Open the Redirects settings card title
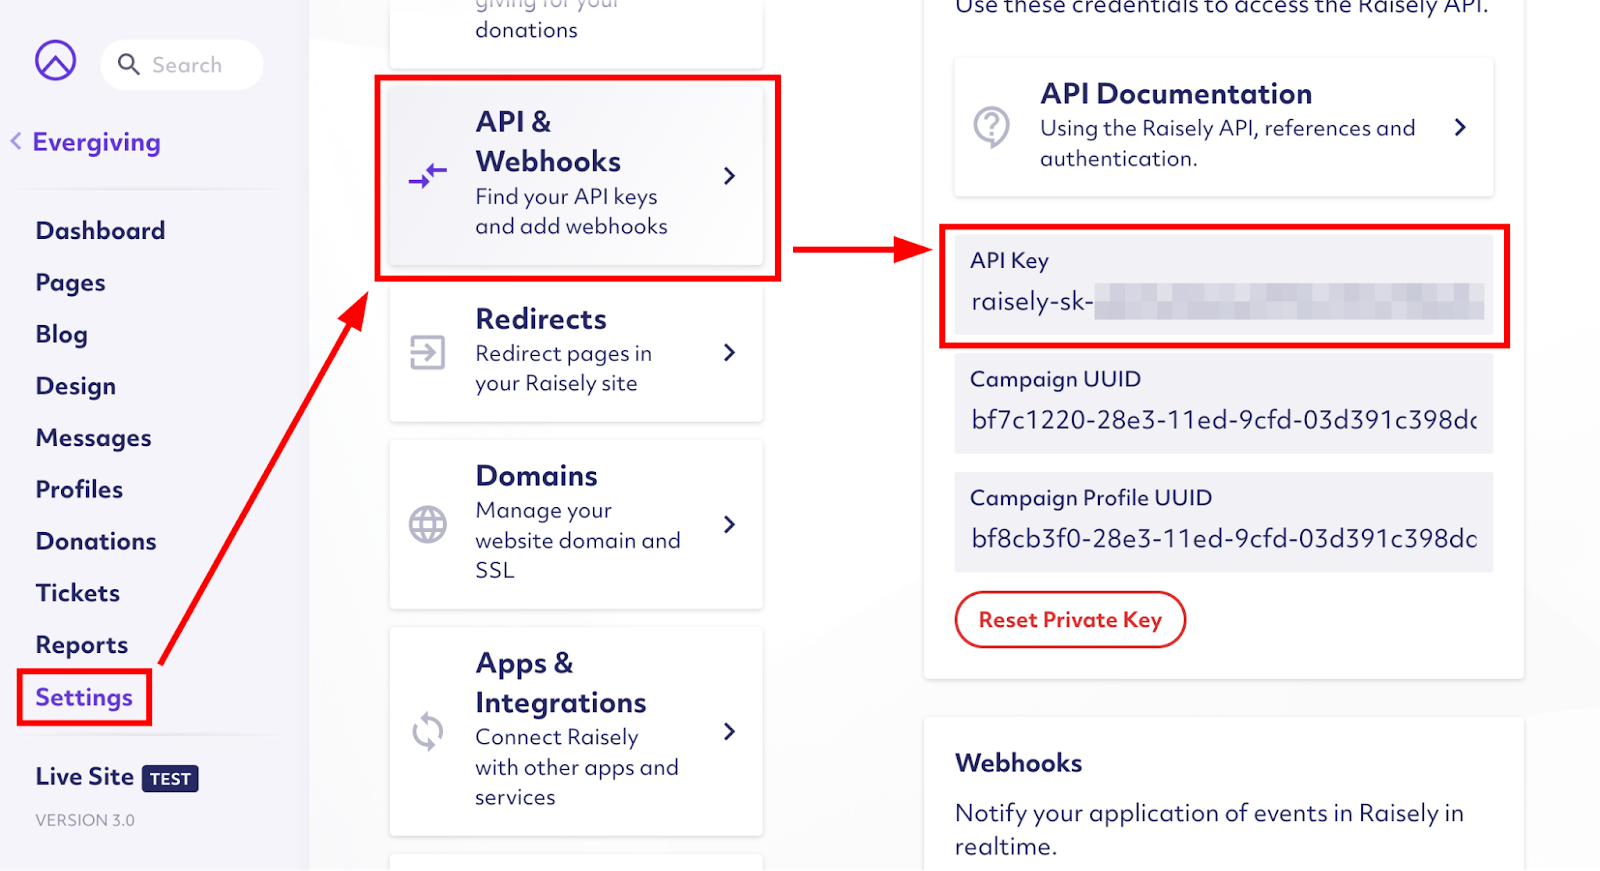Screen dimensions: 1600x871 [x=541, y=319]
